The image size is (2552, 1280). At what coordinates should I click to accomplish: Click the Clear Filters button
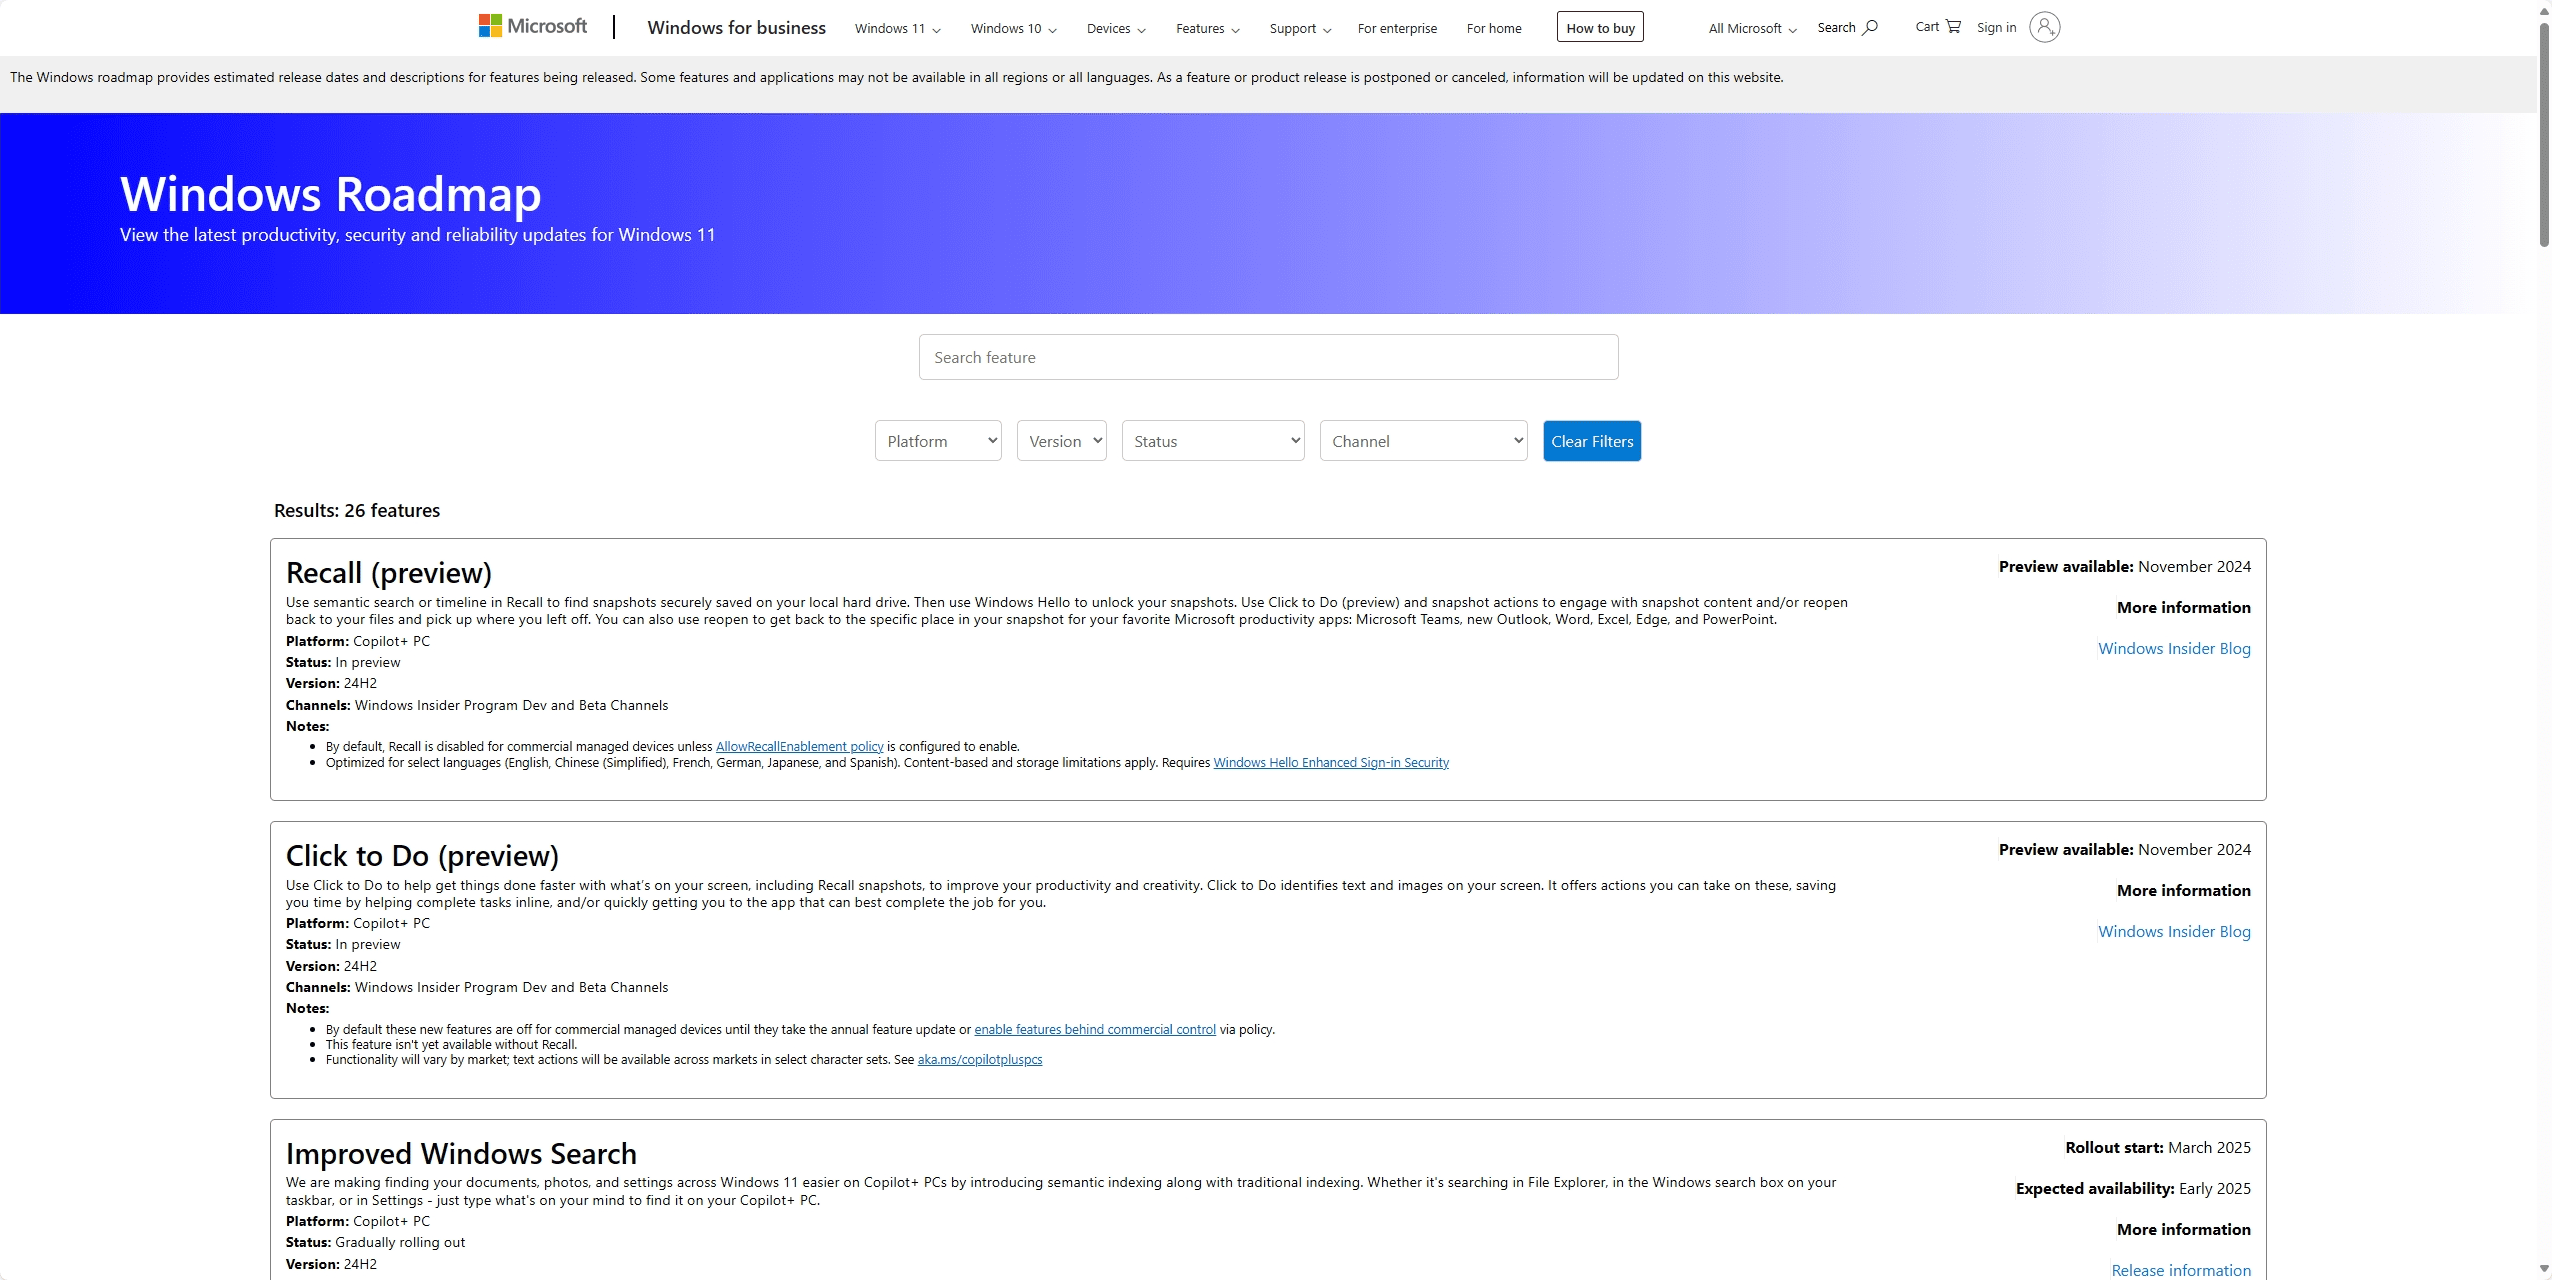pos(1592,440)
